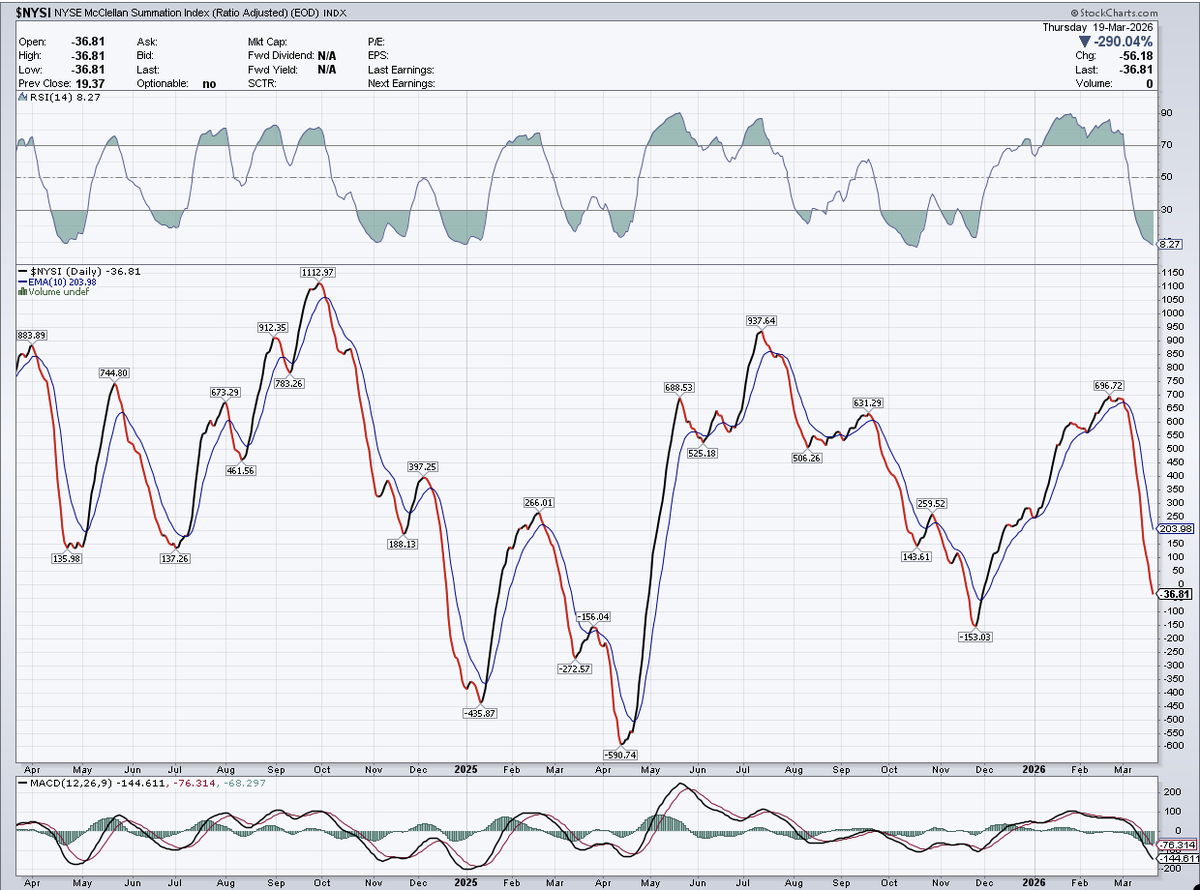Viewport: 1200px width, 890px height.
Task: Click the 883.89 price label
Action: (x=32, y=334)
